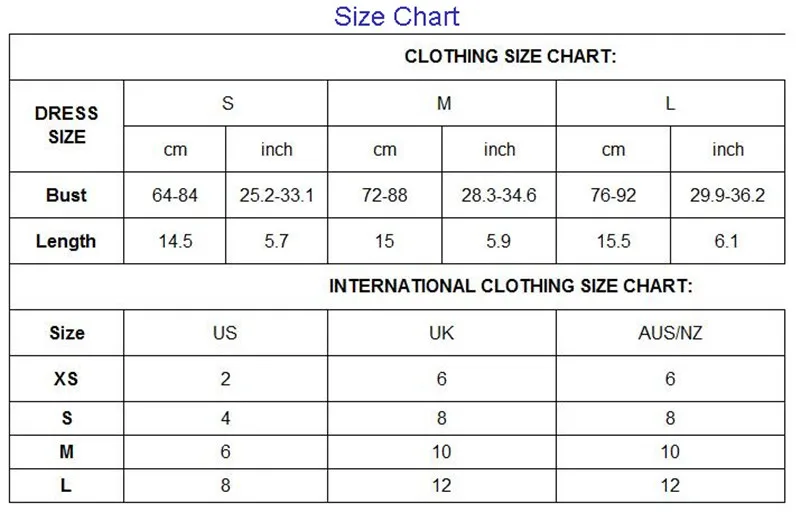Viewport: 800px width, 512px height.
Task: Click the INTERNATIONAL CLOTHING SIZE CHART heading
Action: point(510,286)
